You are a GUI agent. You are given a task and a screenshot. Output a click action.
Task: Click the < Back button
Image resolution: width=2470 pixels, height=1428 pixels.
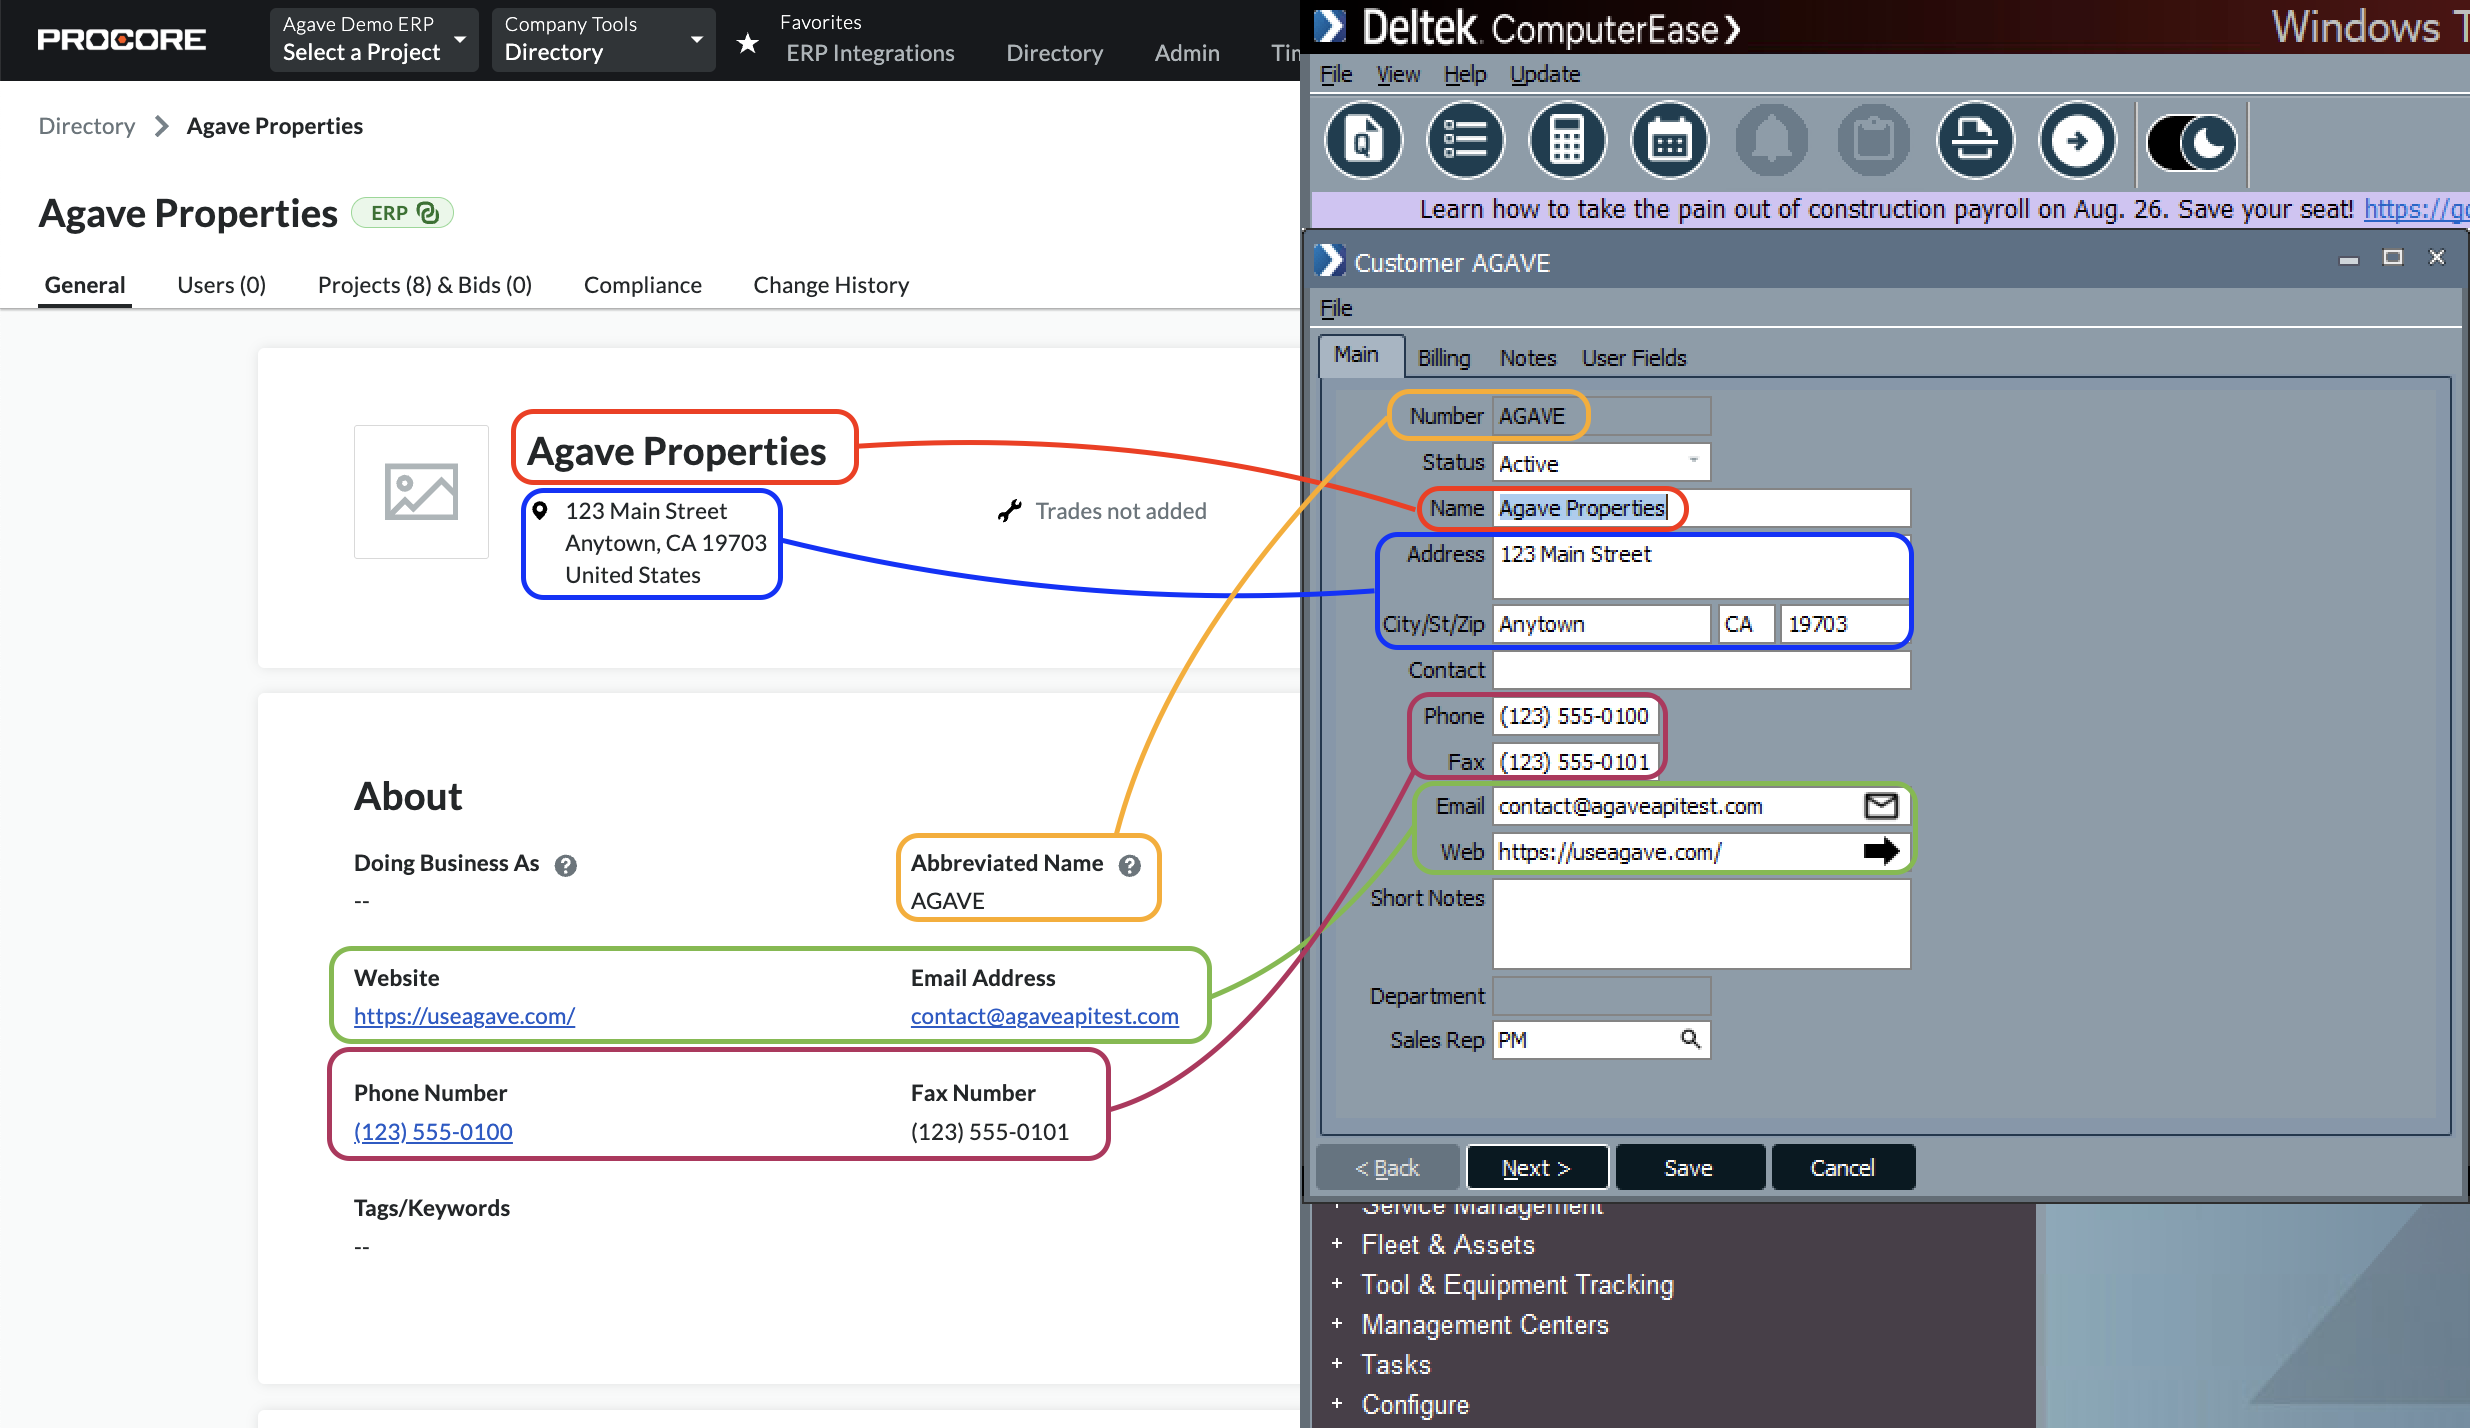pos(1387,1167)
